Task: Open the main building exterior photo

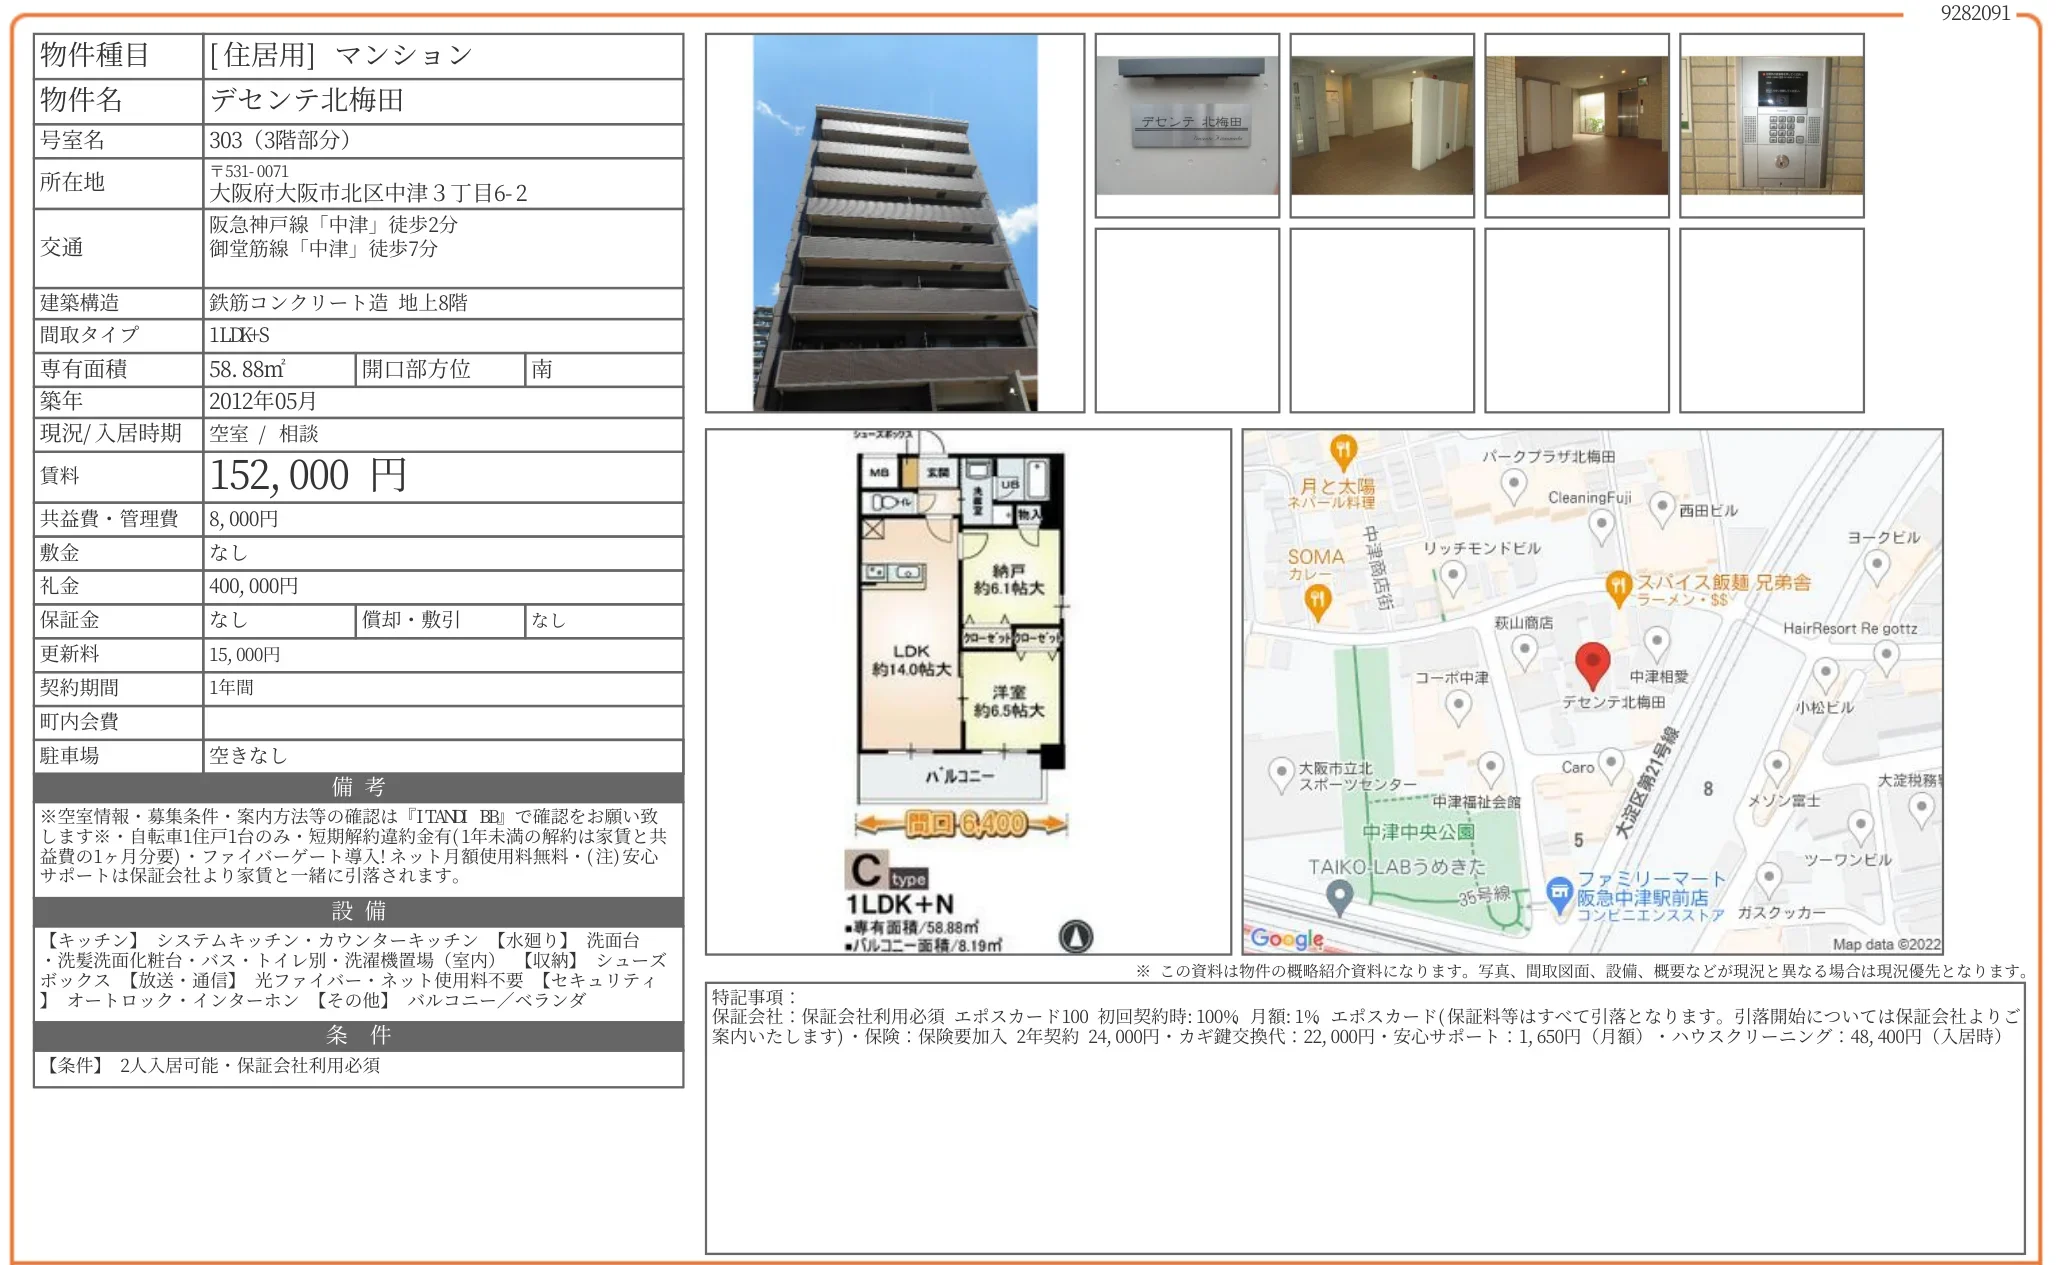Action: tap(894, 223)
